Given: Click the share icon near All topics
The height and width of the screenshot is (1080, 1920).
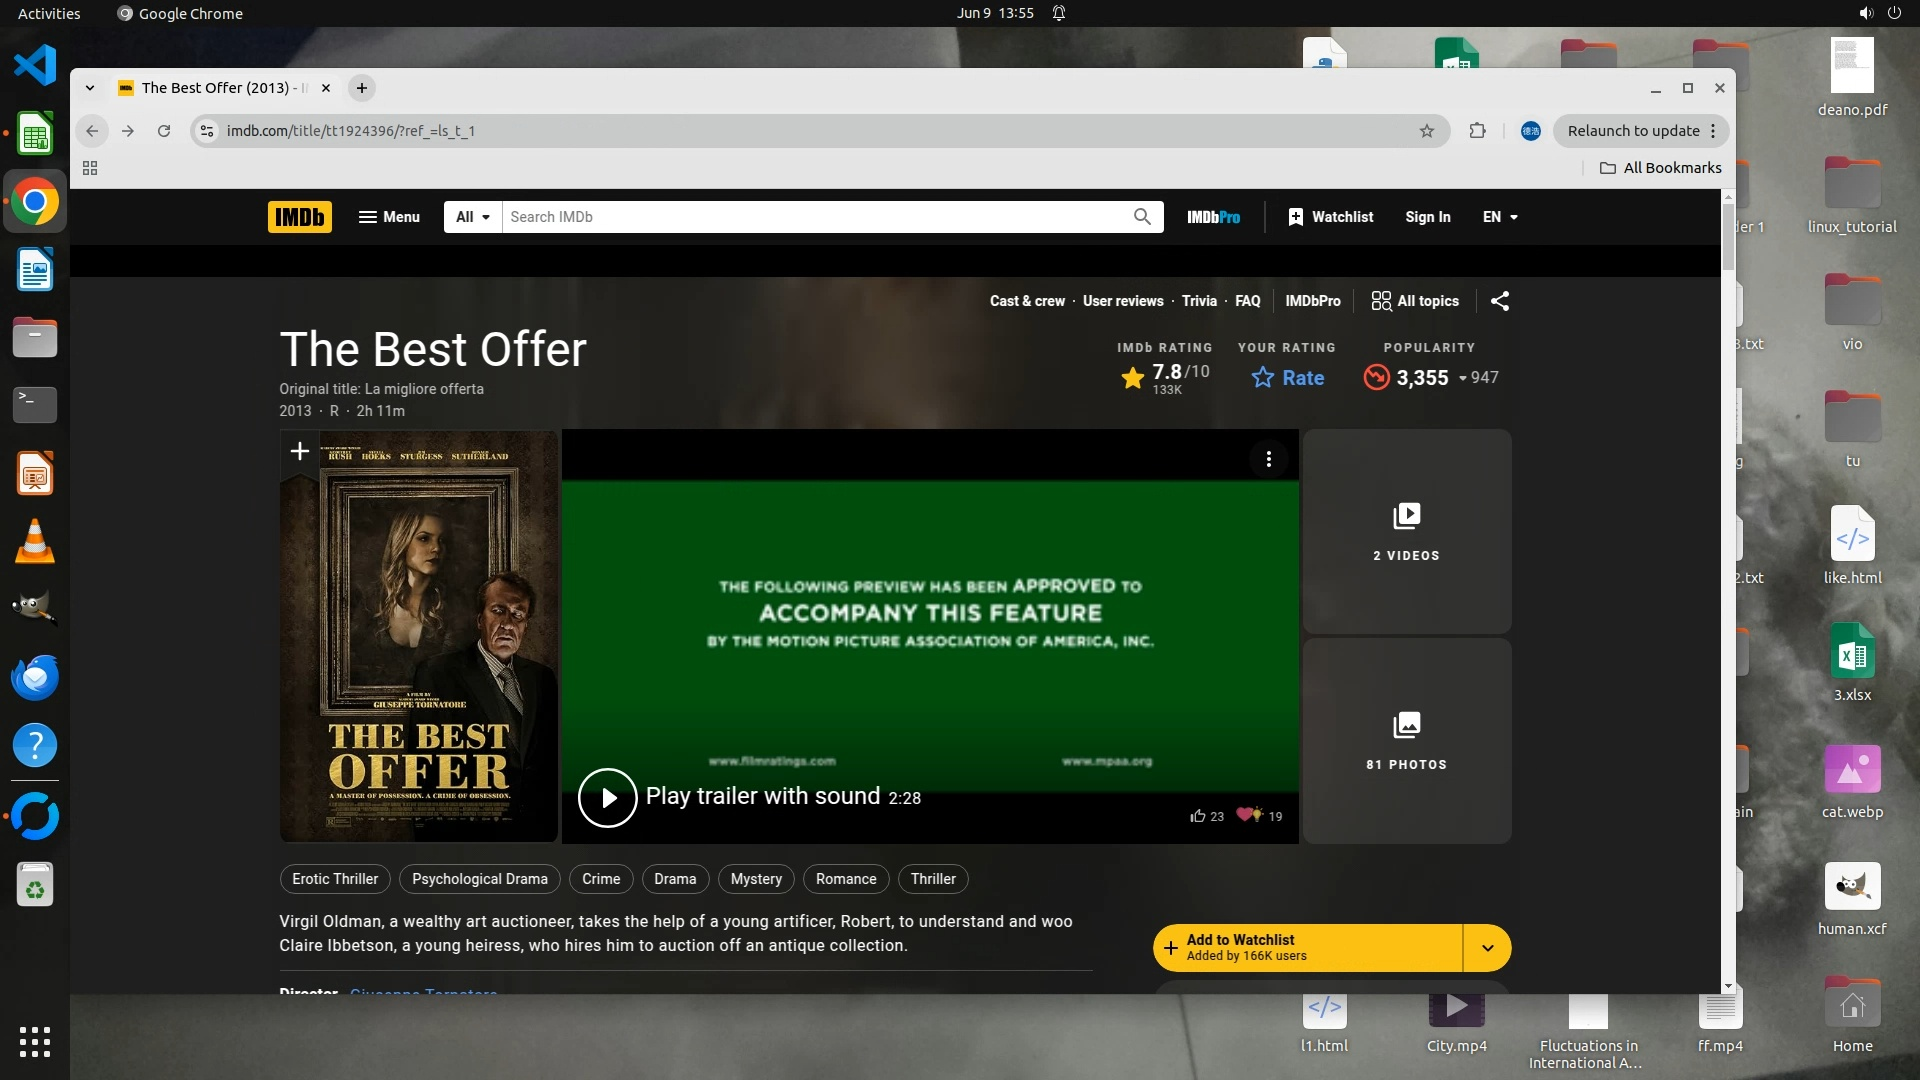Looking at the screenshot, I should tap(1499, 301).
